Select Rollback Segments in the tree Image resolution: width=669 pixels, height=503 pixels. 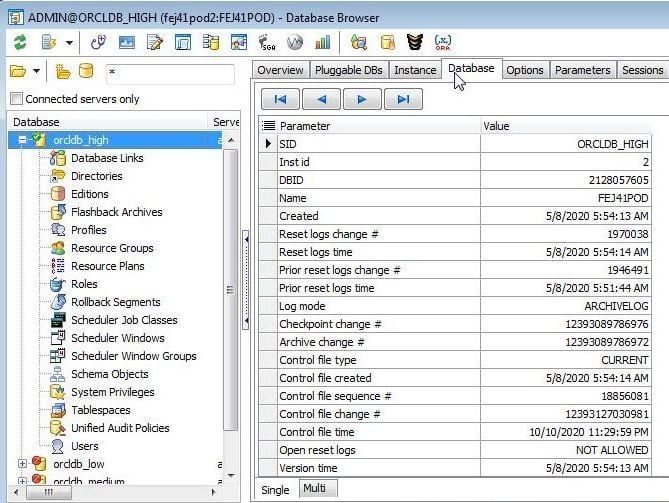click(116, 302)
